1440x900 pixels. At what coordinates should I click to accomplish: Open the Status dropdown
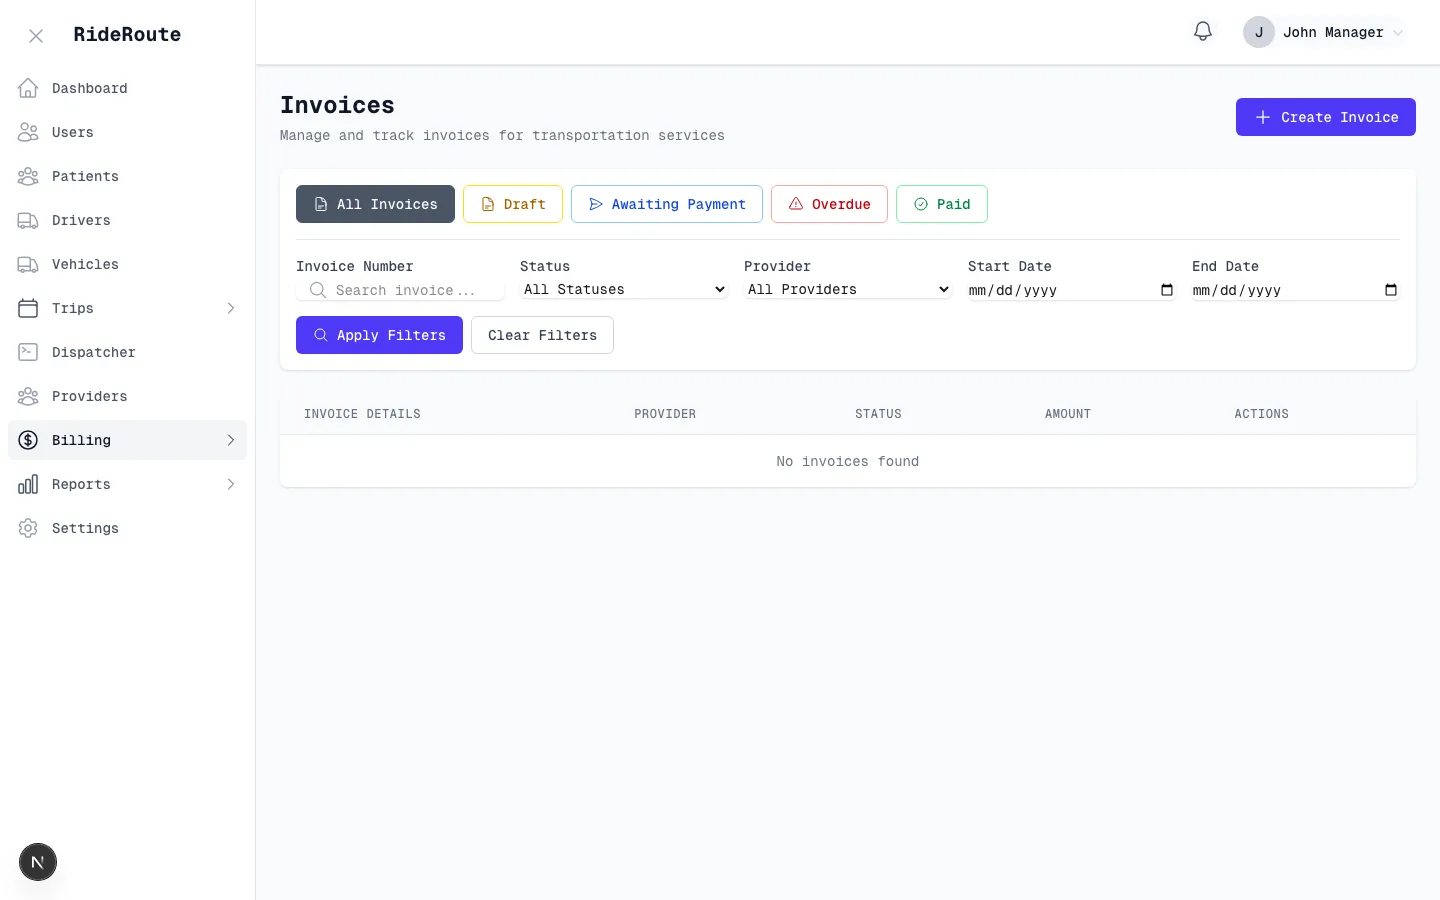click(x=624, y=289)
